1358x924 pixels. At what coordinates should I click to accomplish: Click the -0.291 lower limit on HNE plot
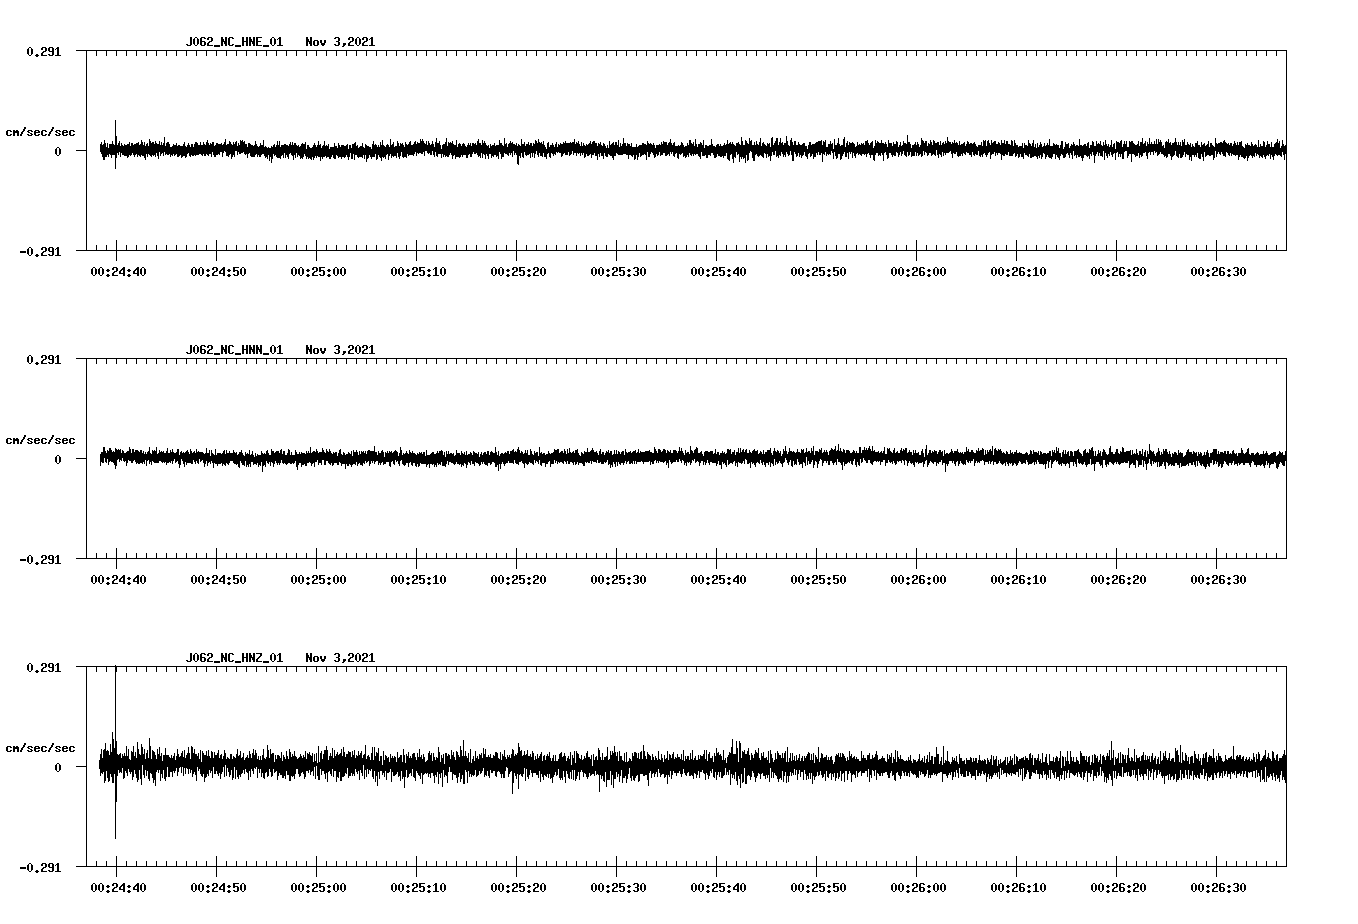point(40,251)
